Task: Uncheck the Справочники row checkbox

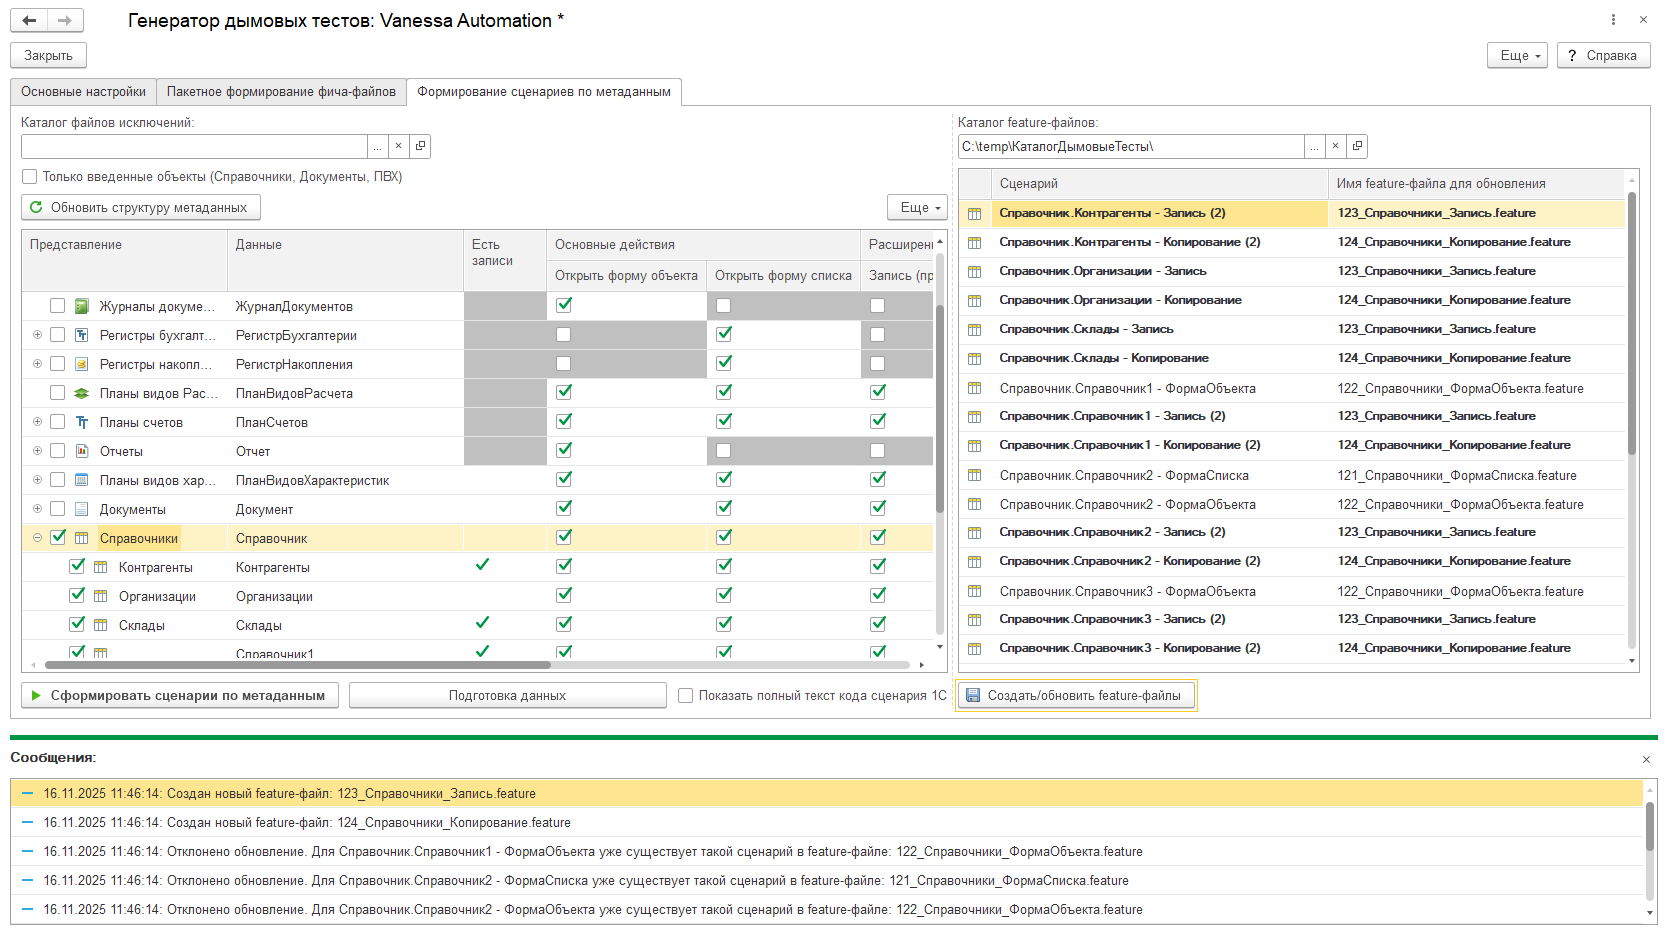Action: pos(58,537)
